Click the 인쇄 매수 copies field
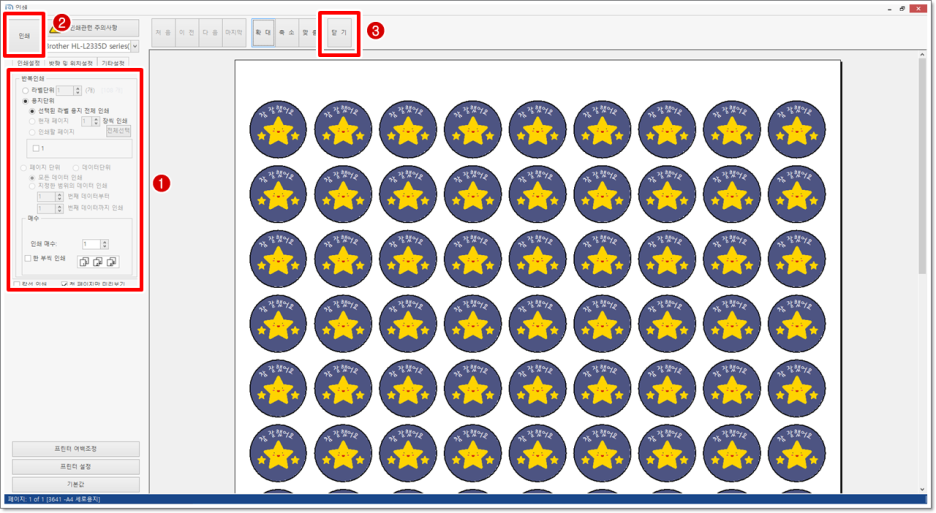The image size is (936, 513). tap(92, 244)
